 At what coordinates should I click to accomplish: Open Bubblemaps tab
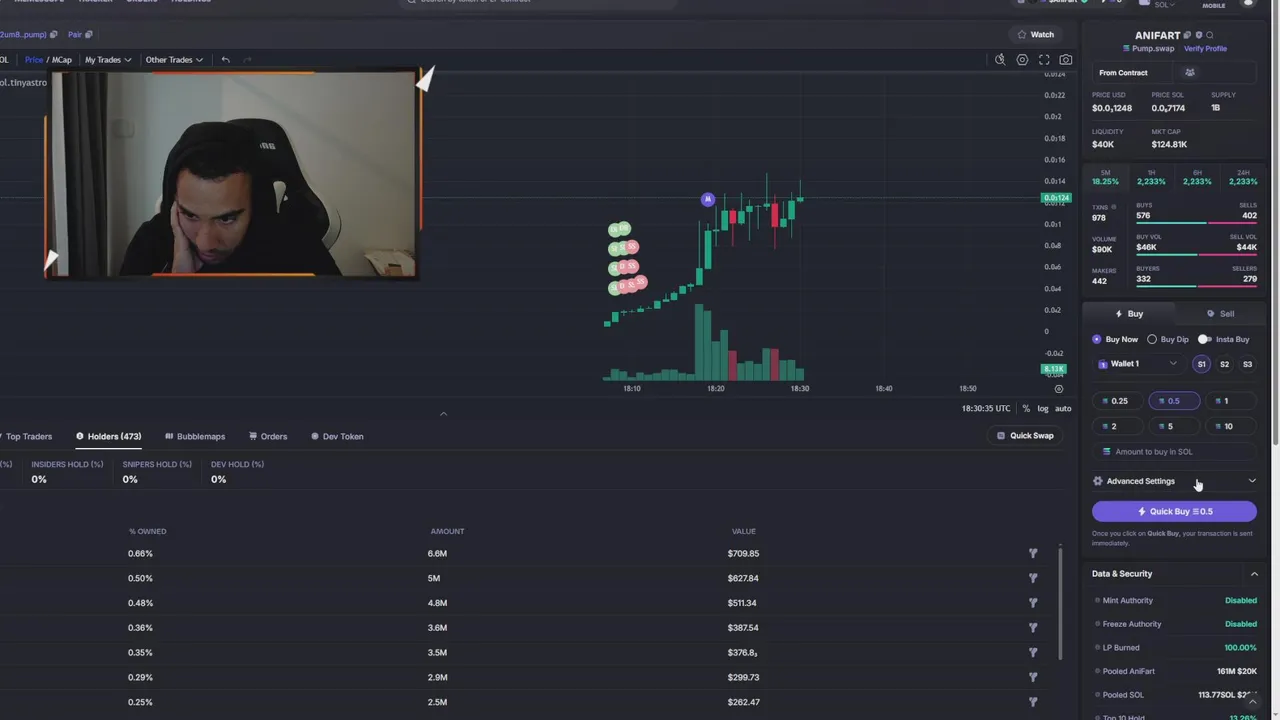point(195,436)
